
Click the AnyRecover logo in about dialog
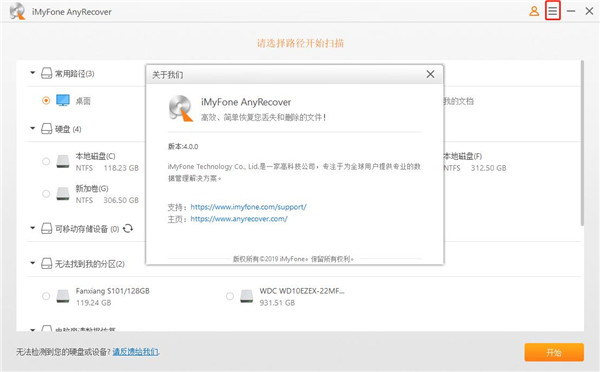pyautogui.click(x=181, y=108)
